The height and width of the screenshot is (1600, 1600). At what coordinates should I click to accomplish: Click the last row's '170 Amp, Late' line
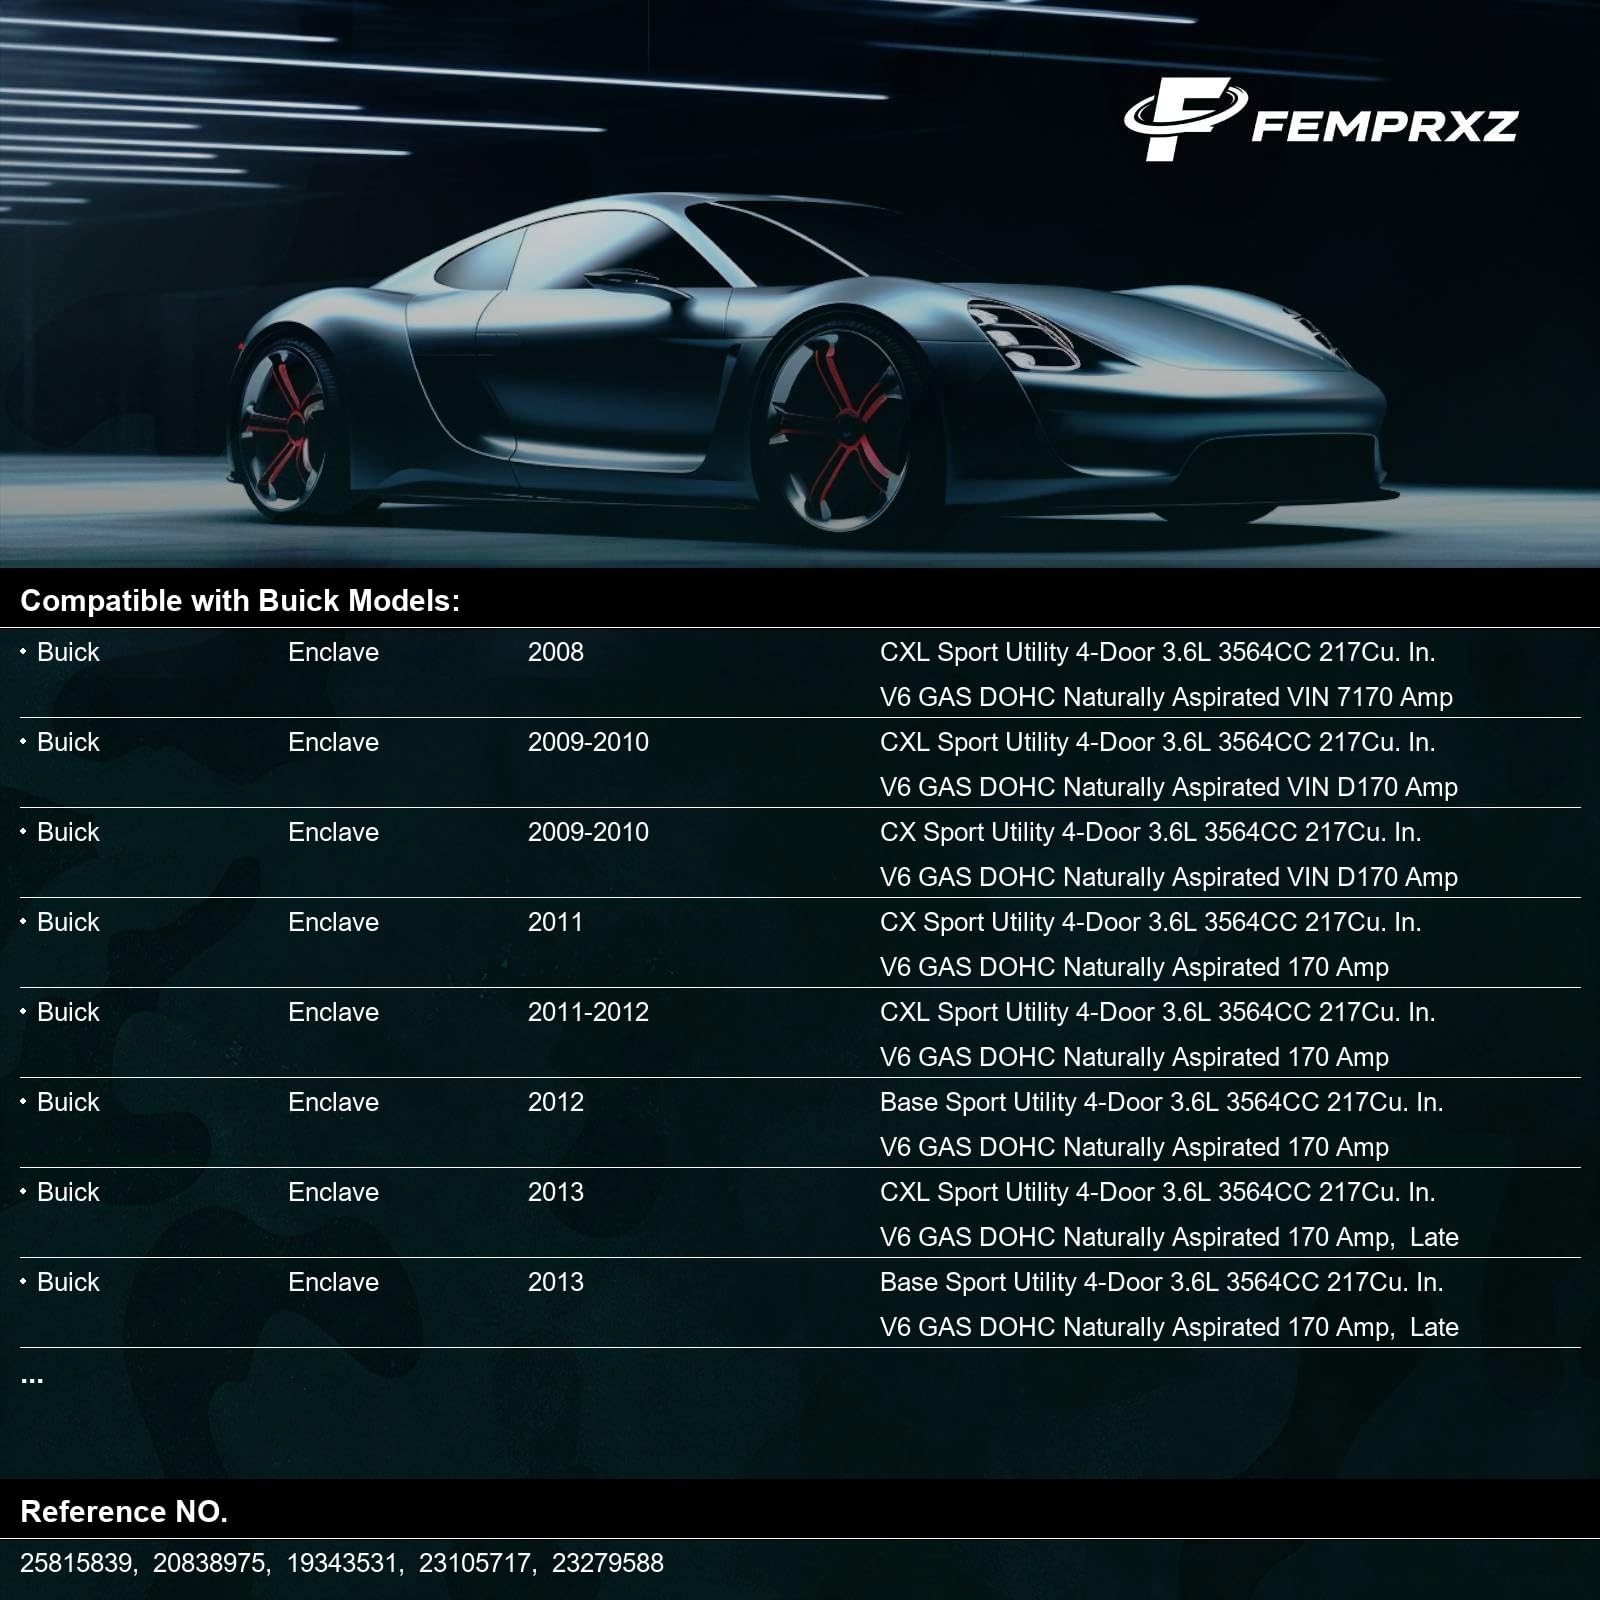pos(1169,1327)
